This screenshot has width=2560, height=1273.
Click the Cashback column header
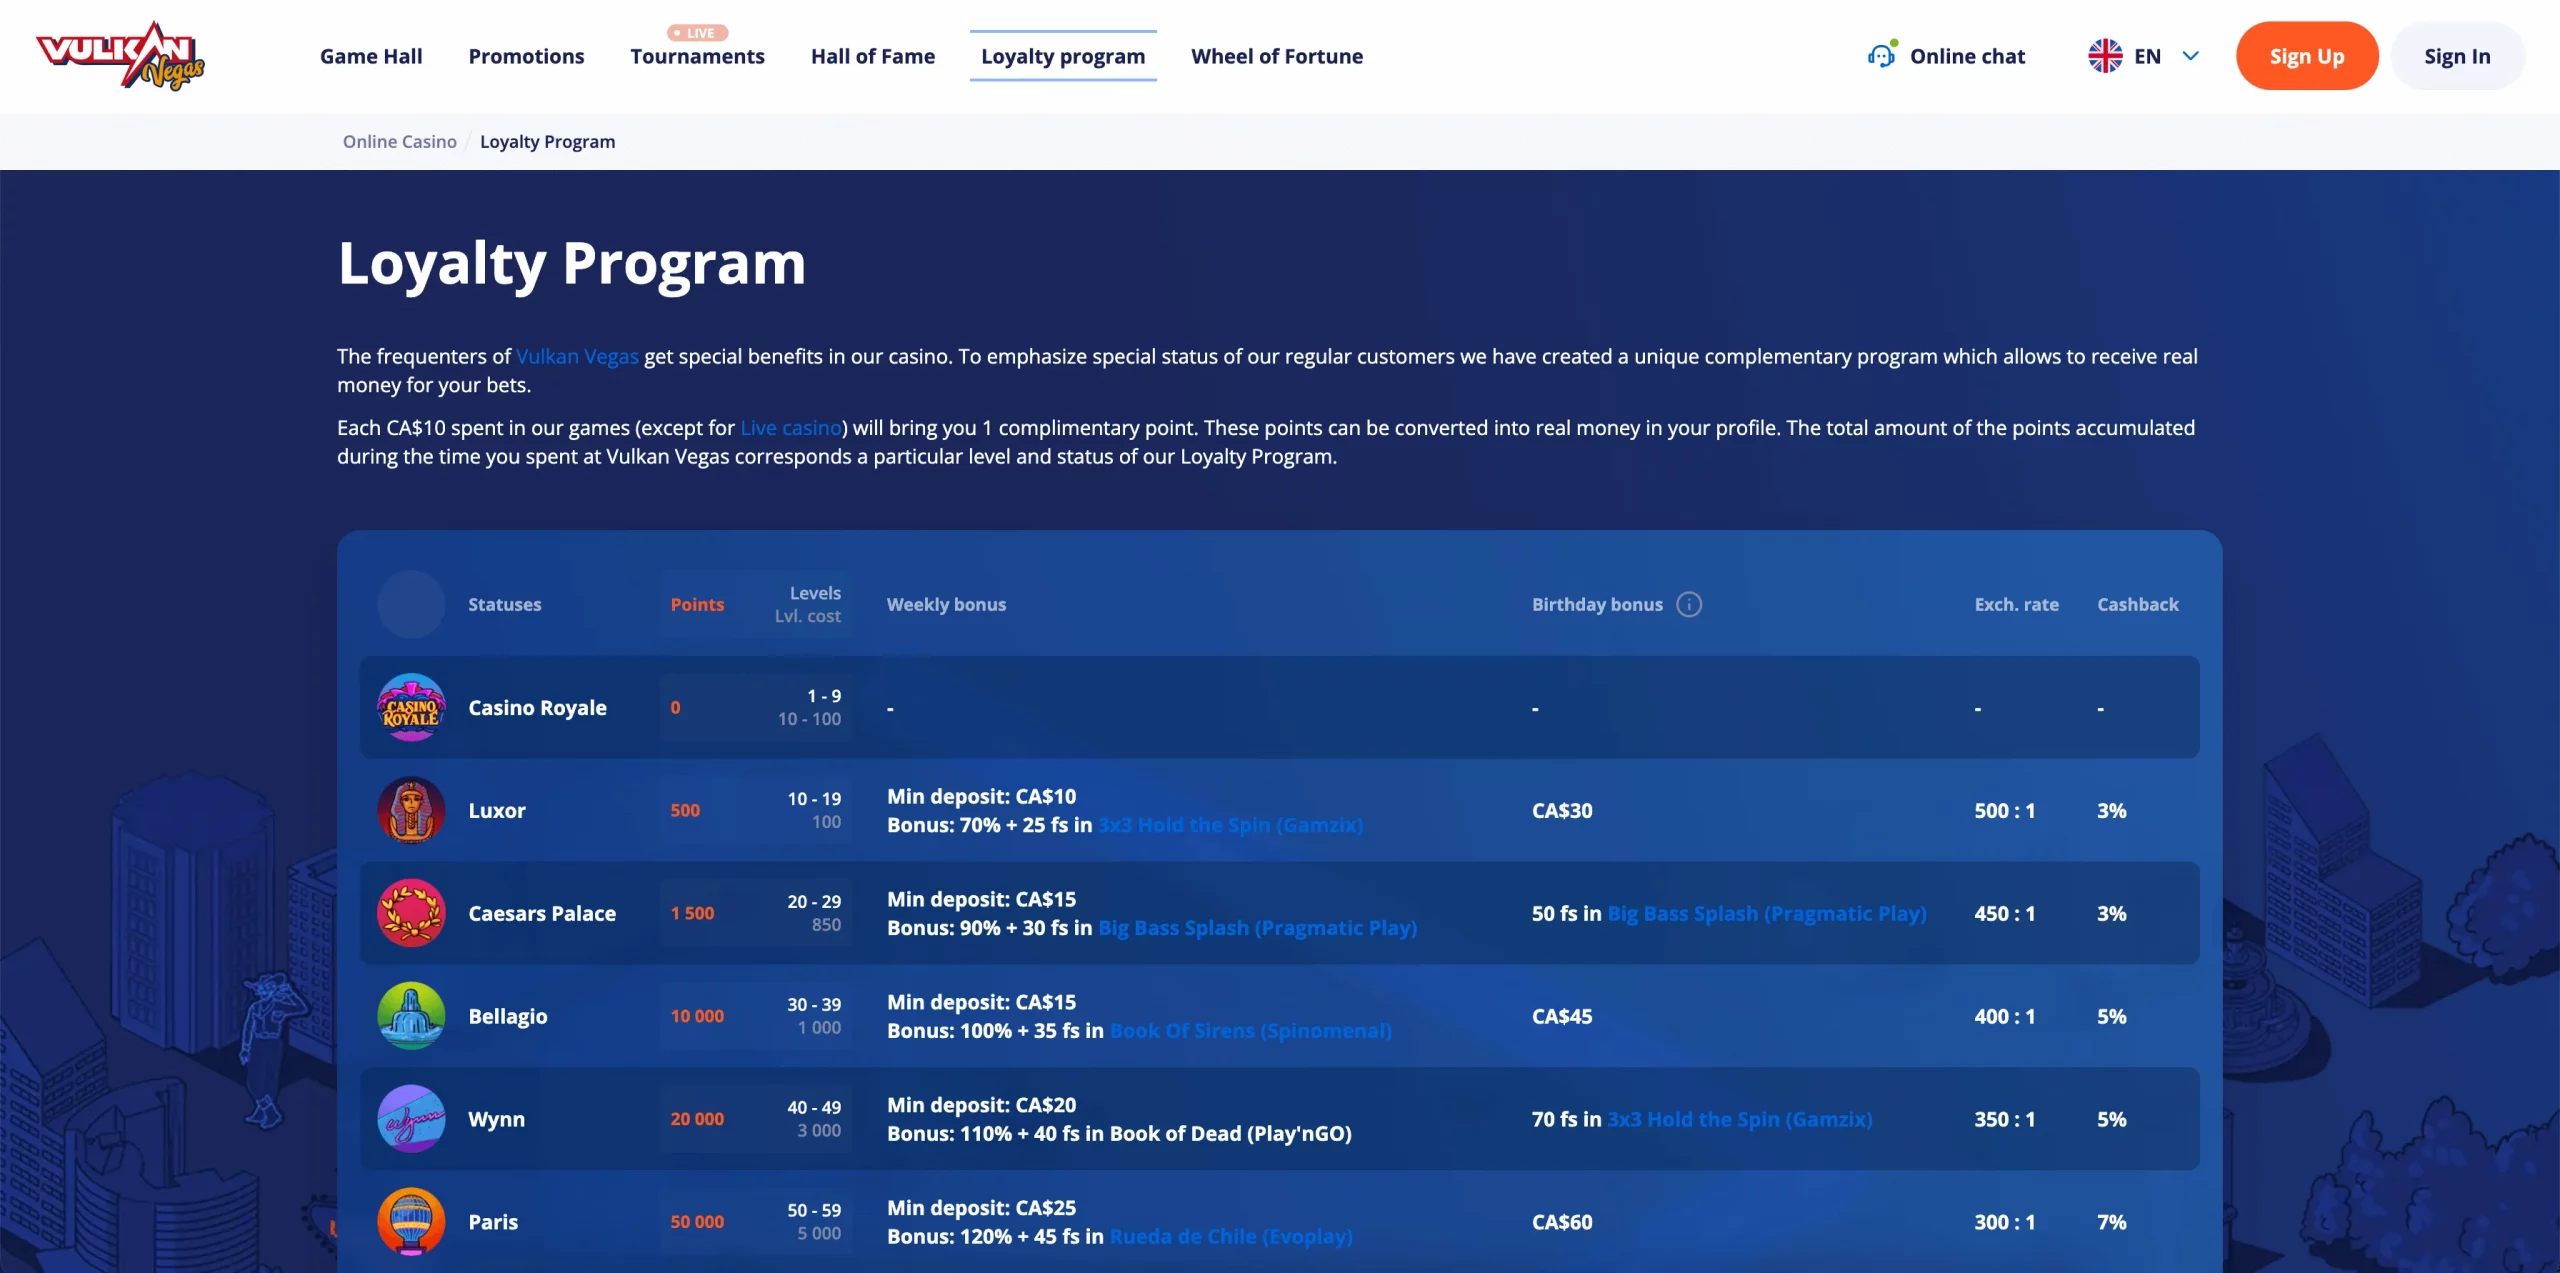coord(2138,605)
